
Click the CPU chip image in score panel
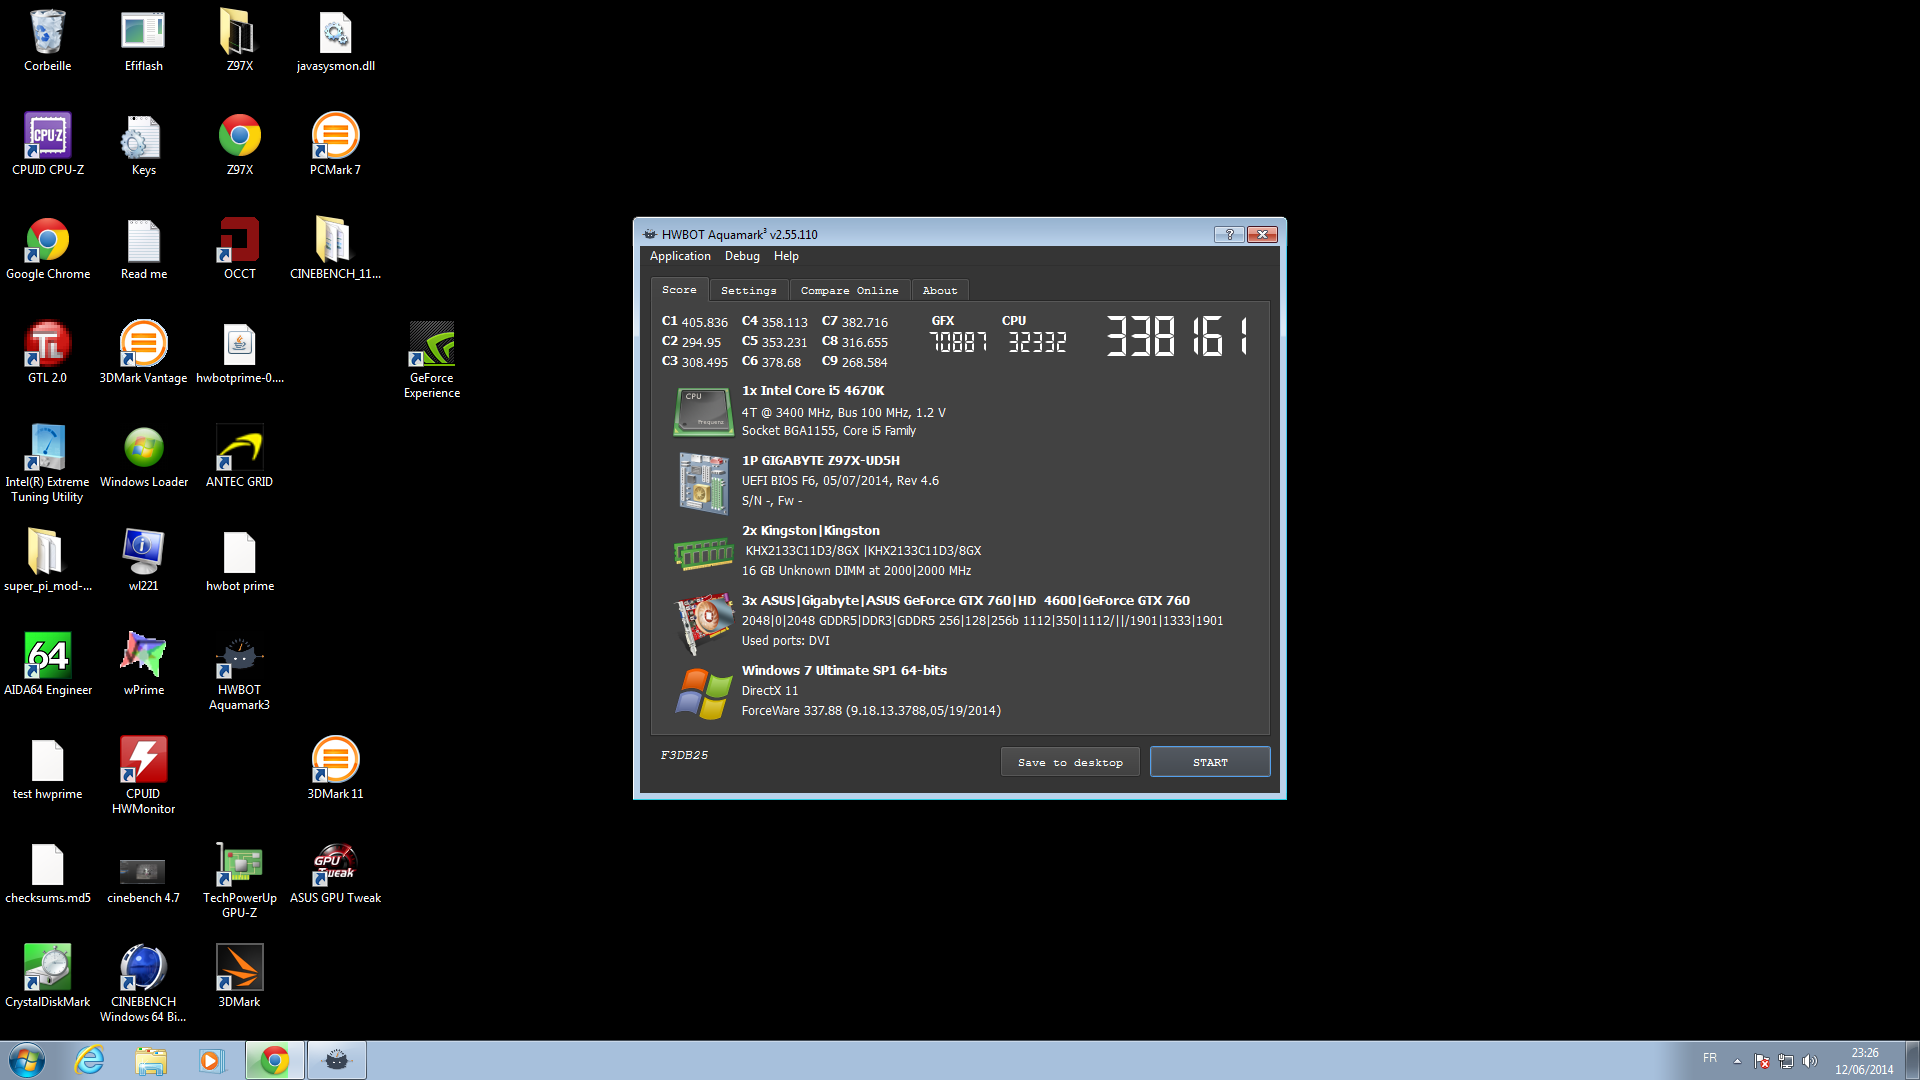click(x=704, y=411)
